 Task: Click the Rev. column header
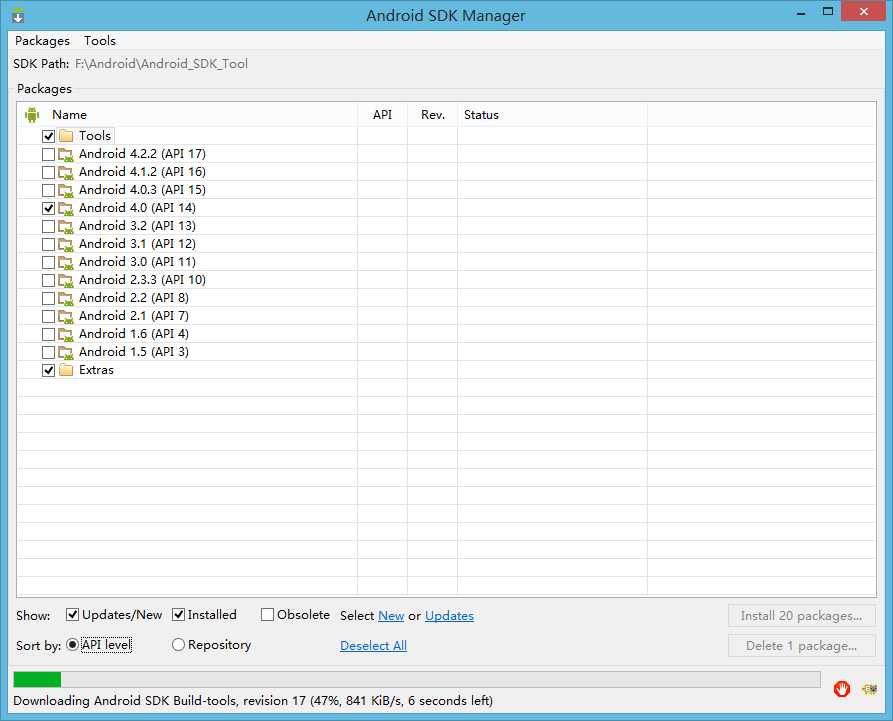click(433, 115)
